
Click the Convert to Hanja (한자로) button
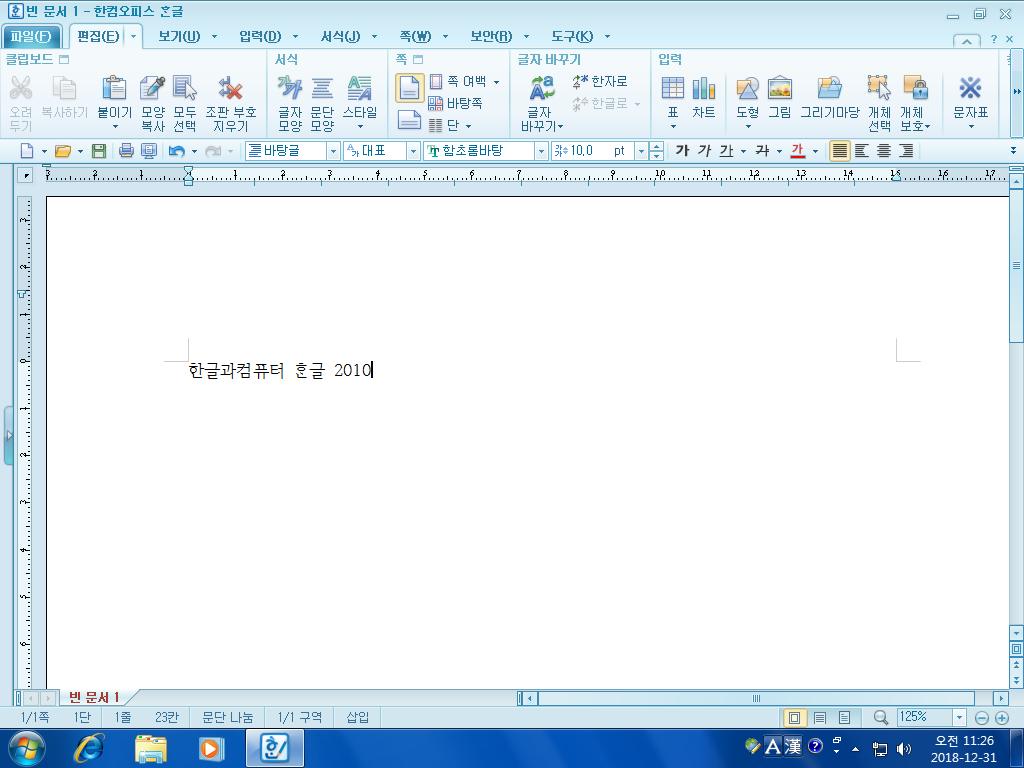coord(600,82)
